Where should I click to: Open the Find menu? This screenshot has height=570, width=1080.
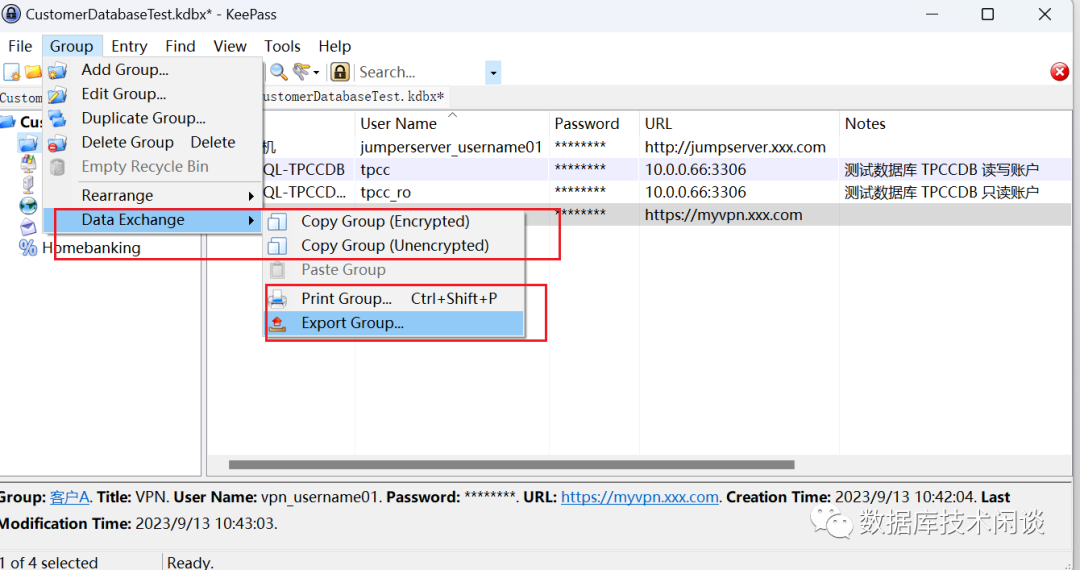click(x=180, y=46)
